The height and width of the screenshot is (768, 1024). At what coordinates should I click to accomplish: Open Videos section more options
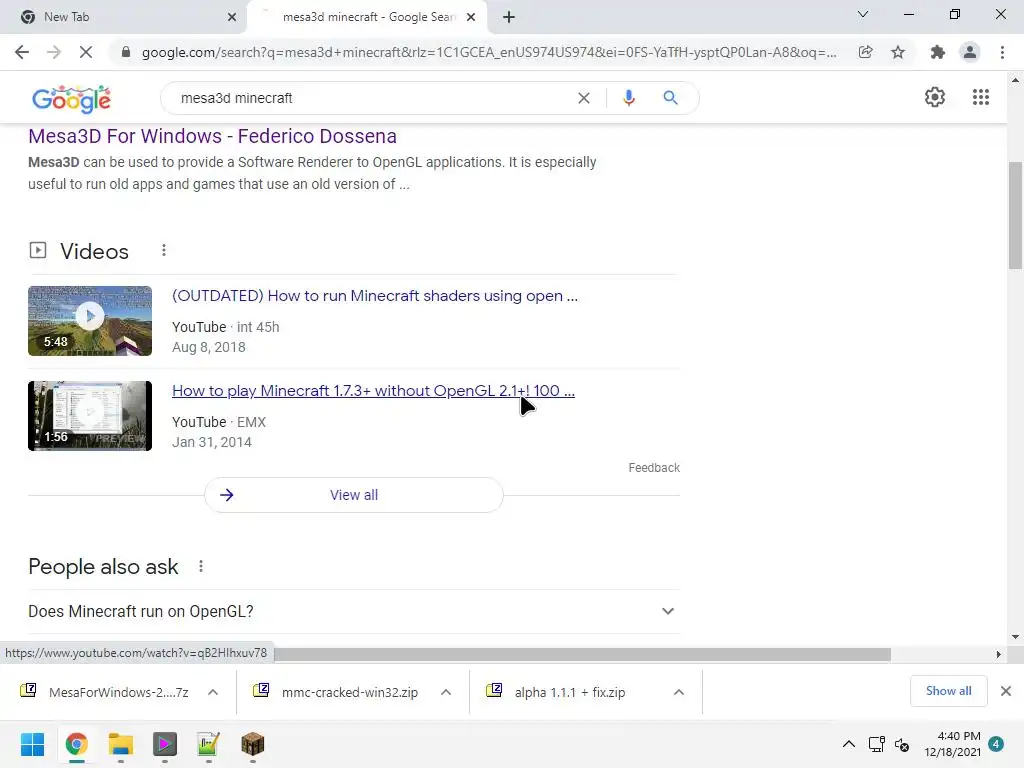pyautogui.click(x=164, y=250)
